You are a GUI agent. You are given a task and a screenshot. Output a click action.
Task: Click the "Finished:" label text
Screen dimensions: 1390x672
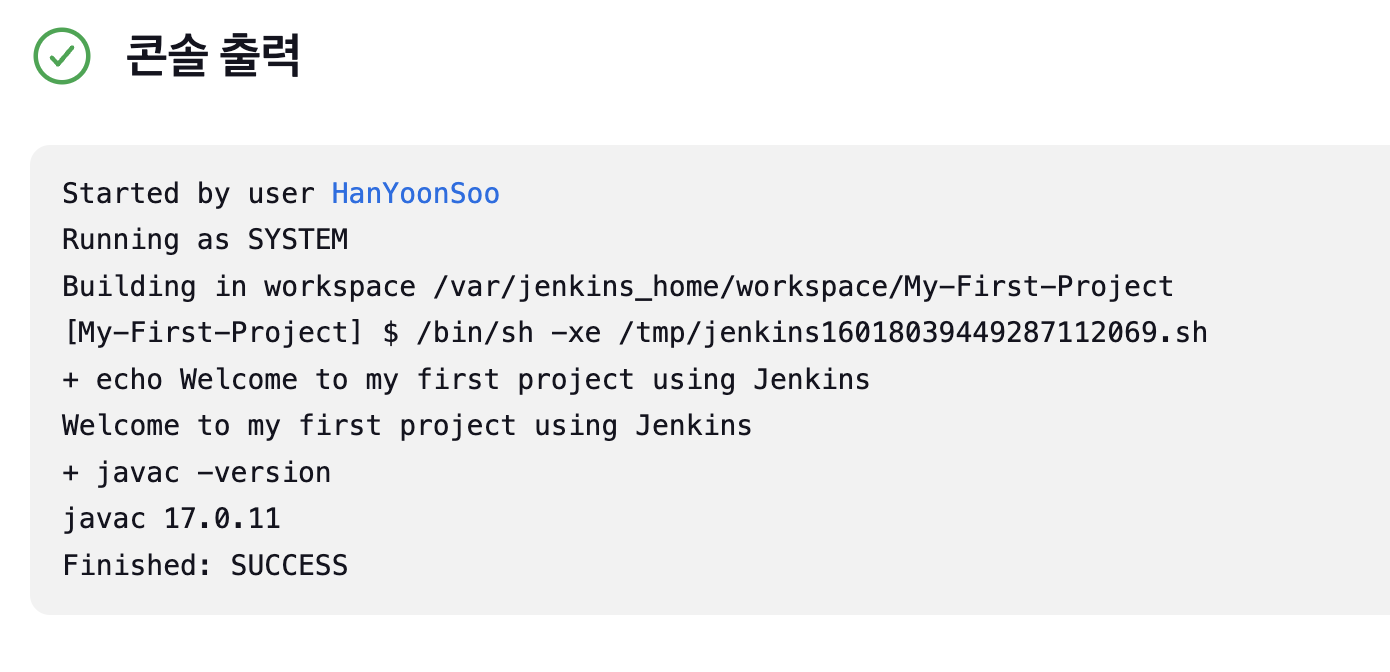coord(138,566)
